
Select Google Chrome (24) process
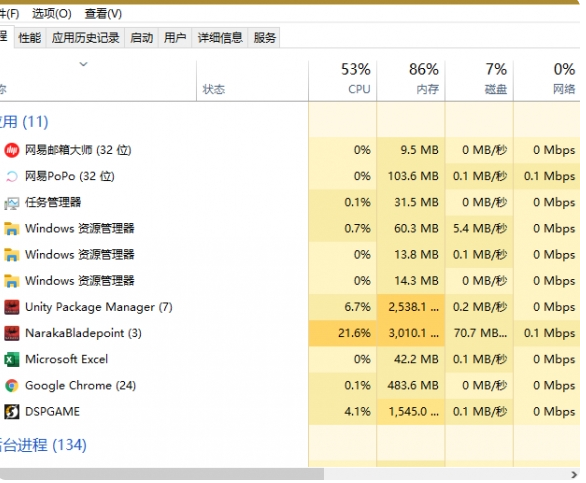tap(80, 386)
